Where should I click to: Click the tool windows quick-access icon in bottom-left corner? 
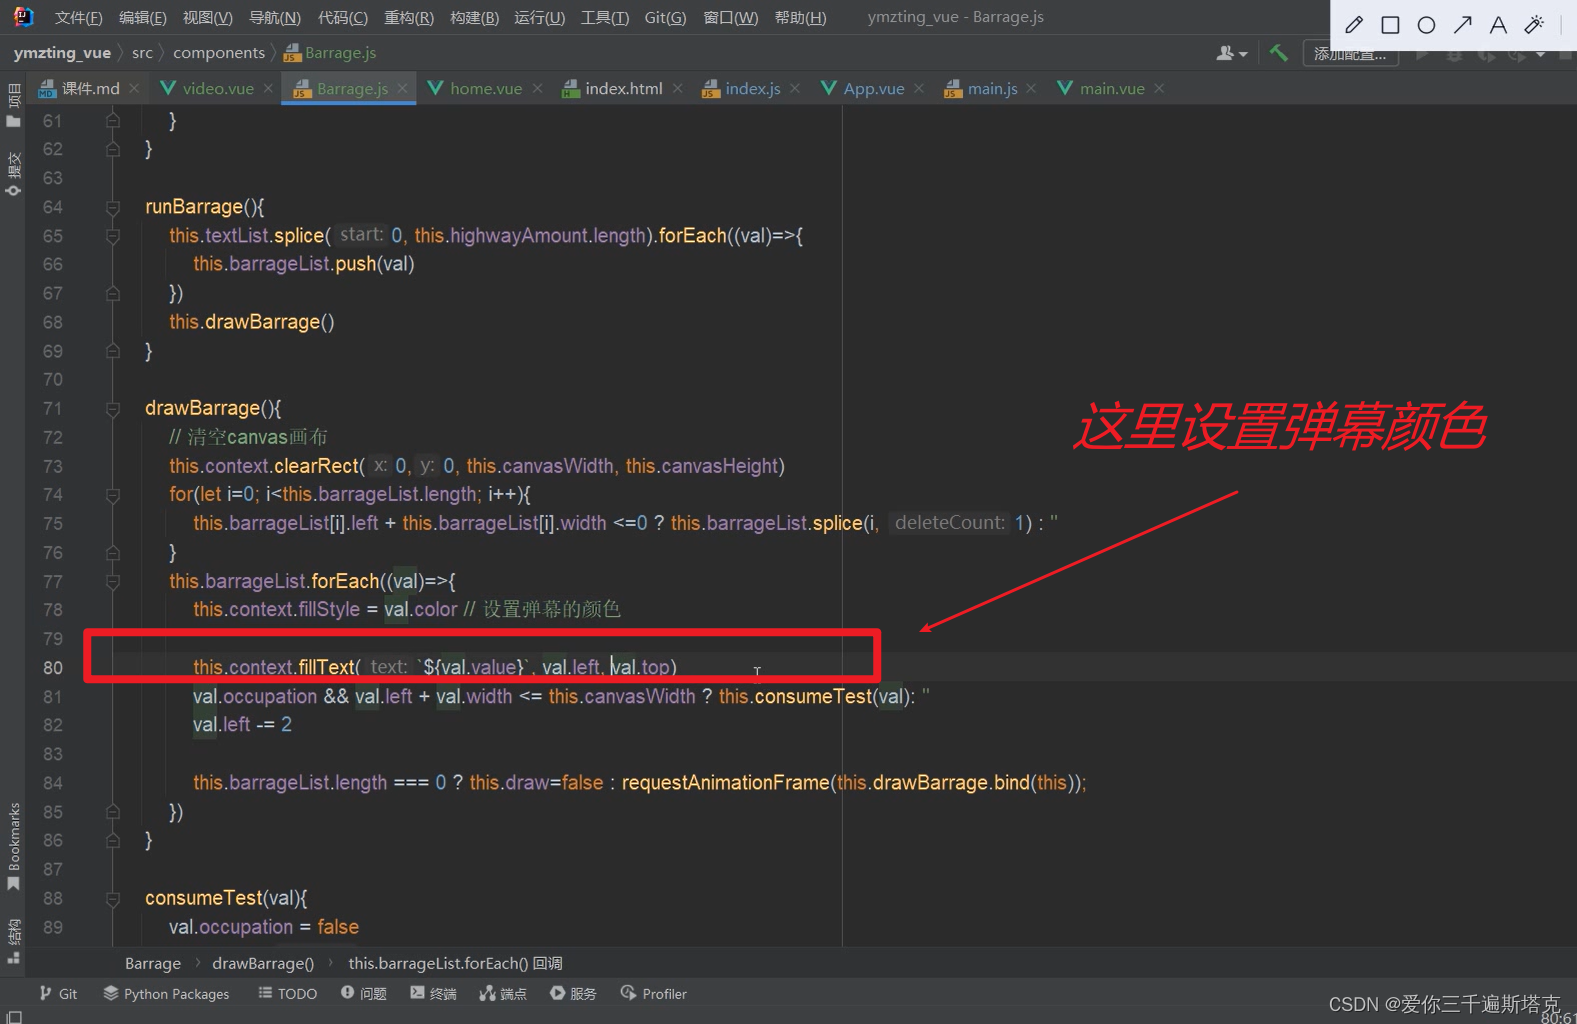pos(14,1017)
